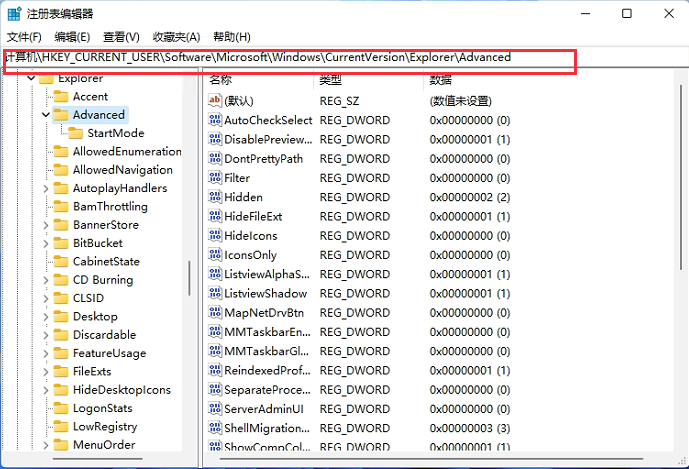This screenshot has height=469, width=689.
Task: Select the IconsOnly DWORD value icon
Action: pos(215,254)
